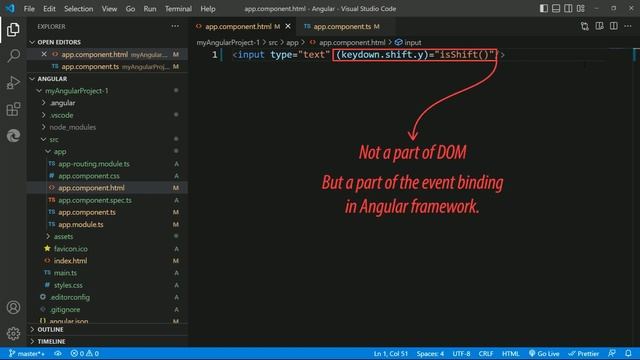The image size is (640, 360).
Task: Open the Help menu
Action: tap(208, 9)
